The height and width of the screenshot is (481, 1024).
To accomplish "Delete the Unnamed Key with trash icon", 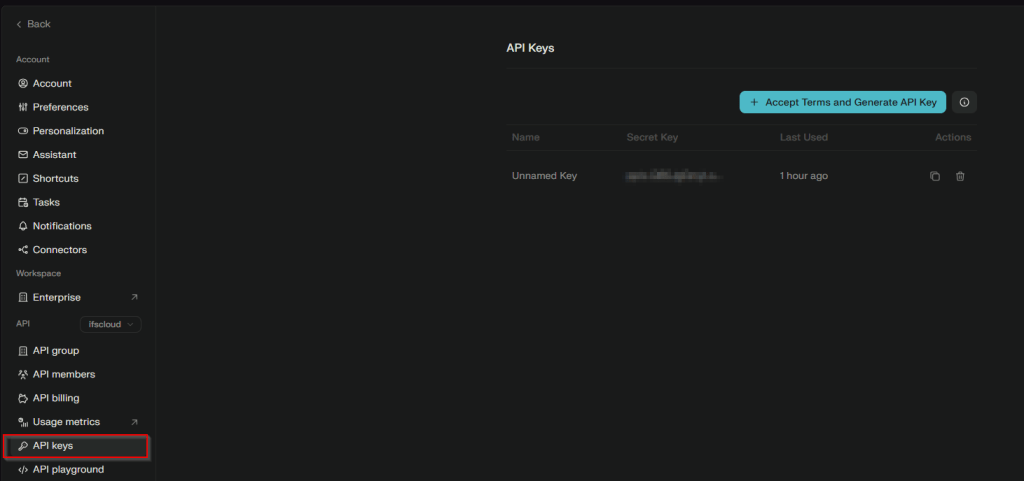I will 960,176.
